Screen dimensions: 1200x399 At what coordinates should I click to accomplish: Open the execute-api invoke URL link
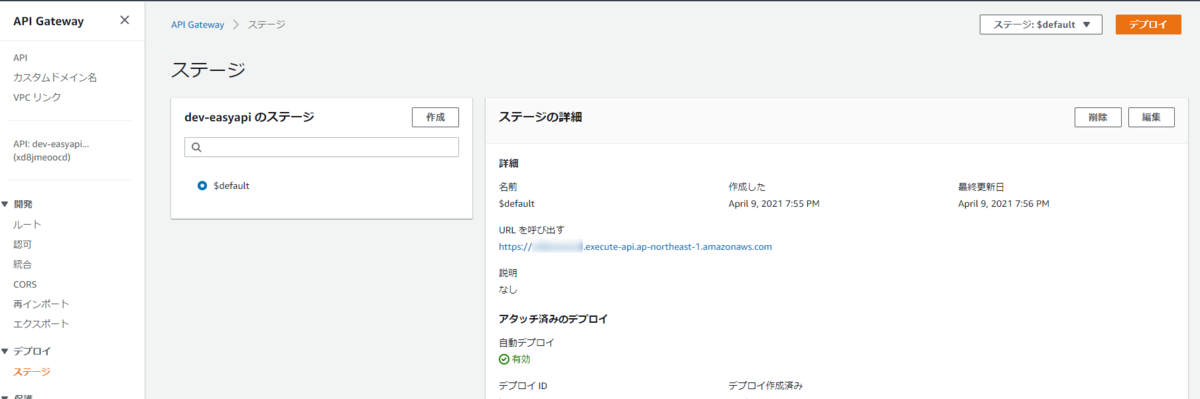635,246
